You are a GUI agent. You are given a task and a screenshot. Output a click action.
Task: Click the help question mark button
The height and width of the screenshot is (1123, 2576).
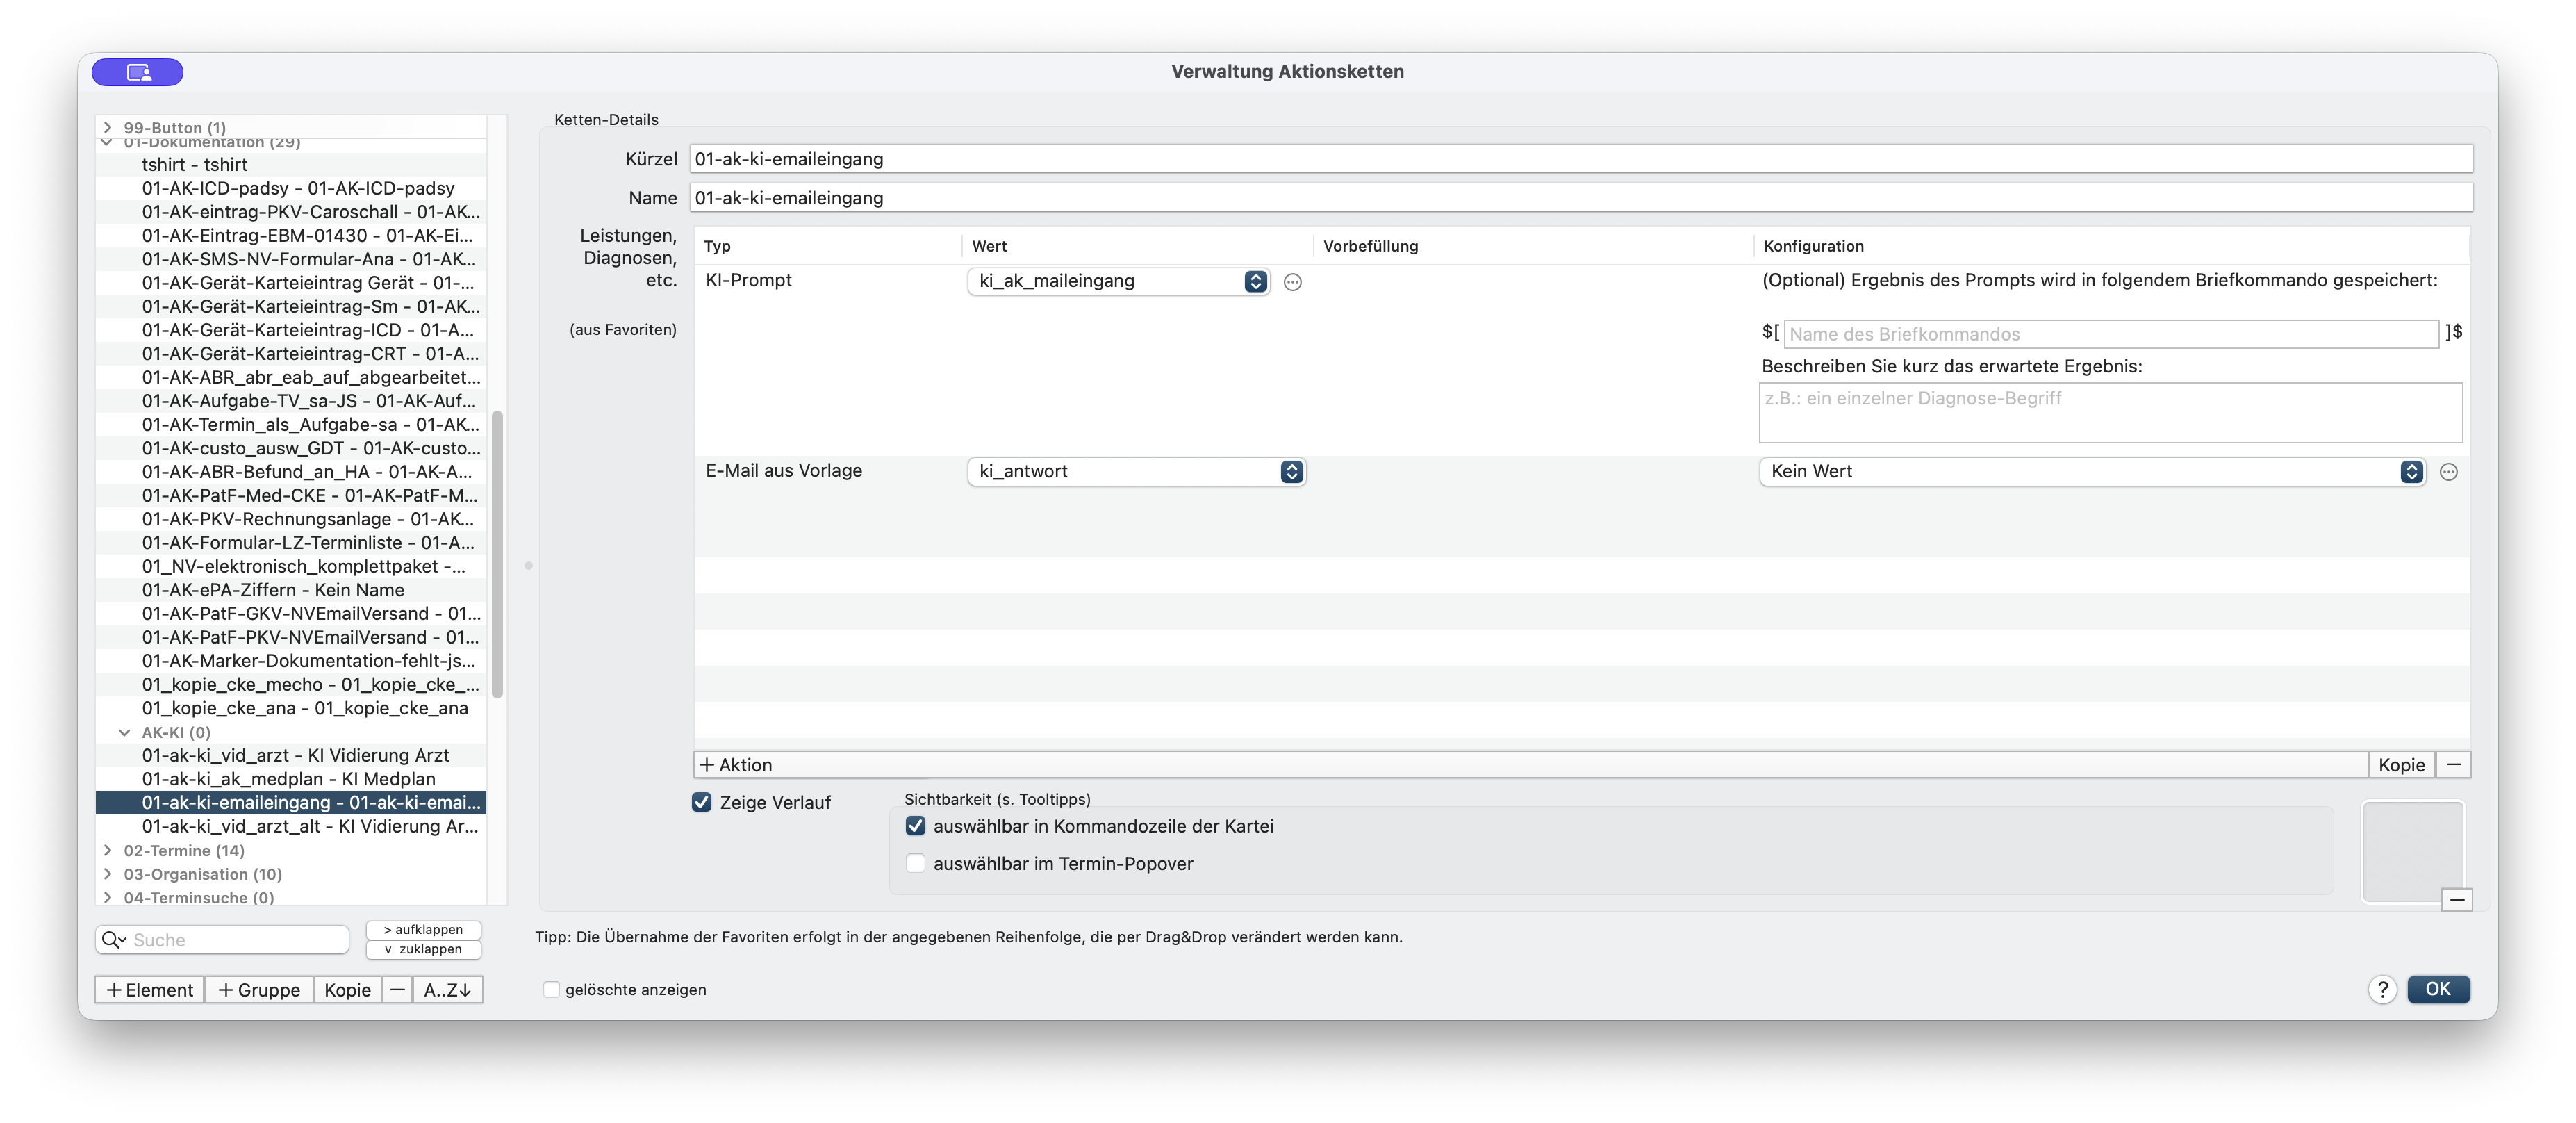tap(2382, 989)
